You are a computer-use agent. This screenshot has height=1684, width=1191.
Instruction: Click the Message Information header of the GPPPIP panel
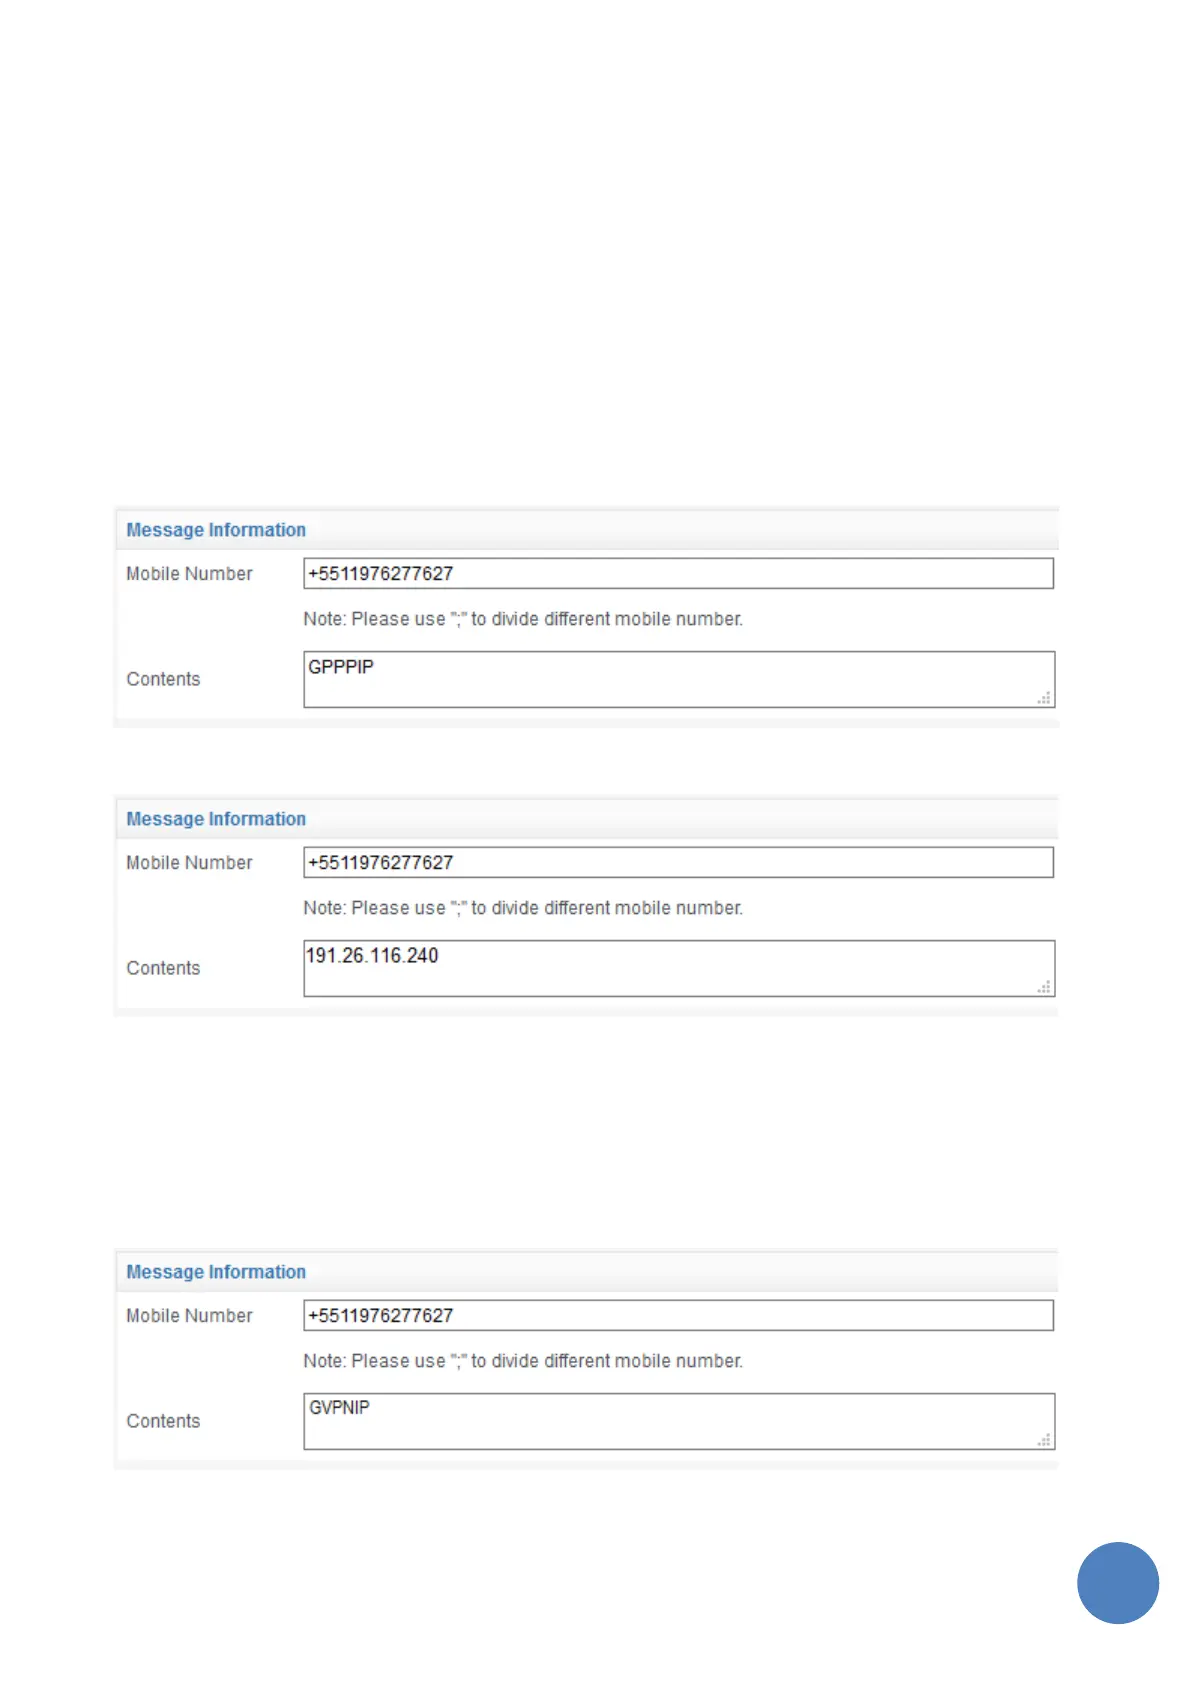216,530
